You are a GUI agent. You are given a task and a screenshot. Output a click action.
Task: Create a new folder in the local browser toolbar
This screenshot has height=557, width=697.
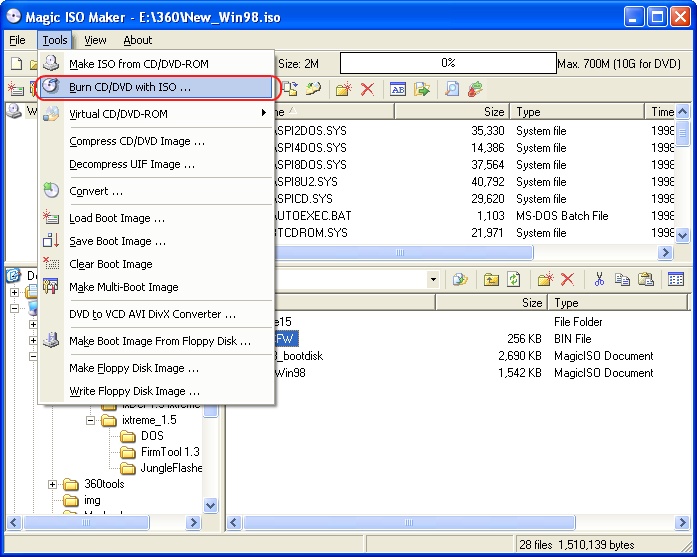[x=545, y=280]
